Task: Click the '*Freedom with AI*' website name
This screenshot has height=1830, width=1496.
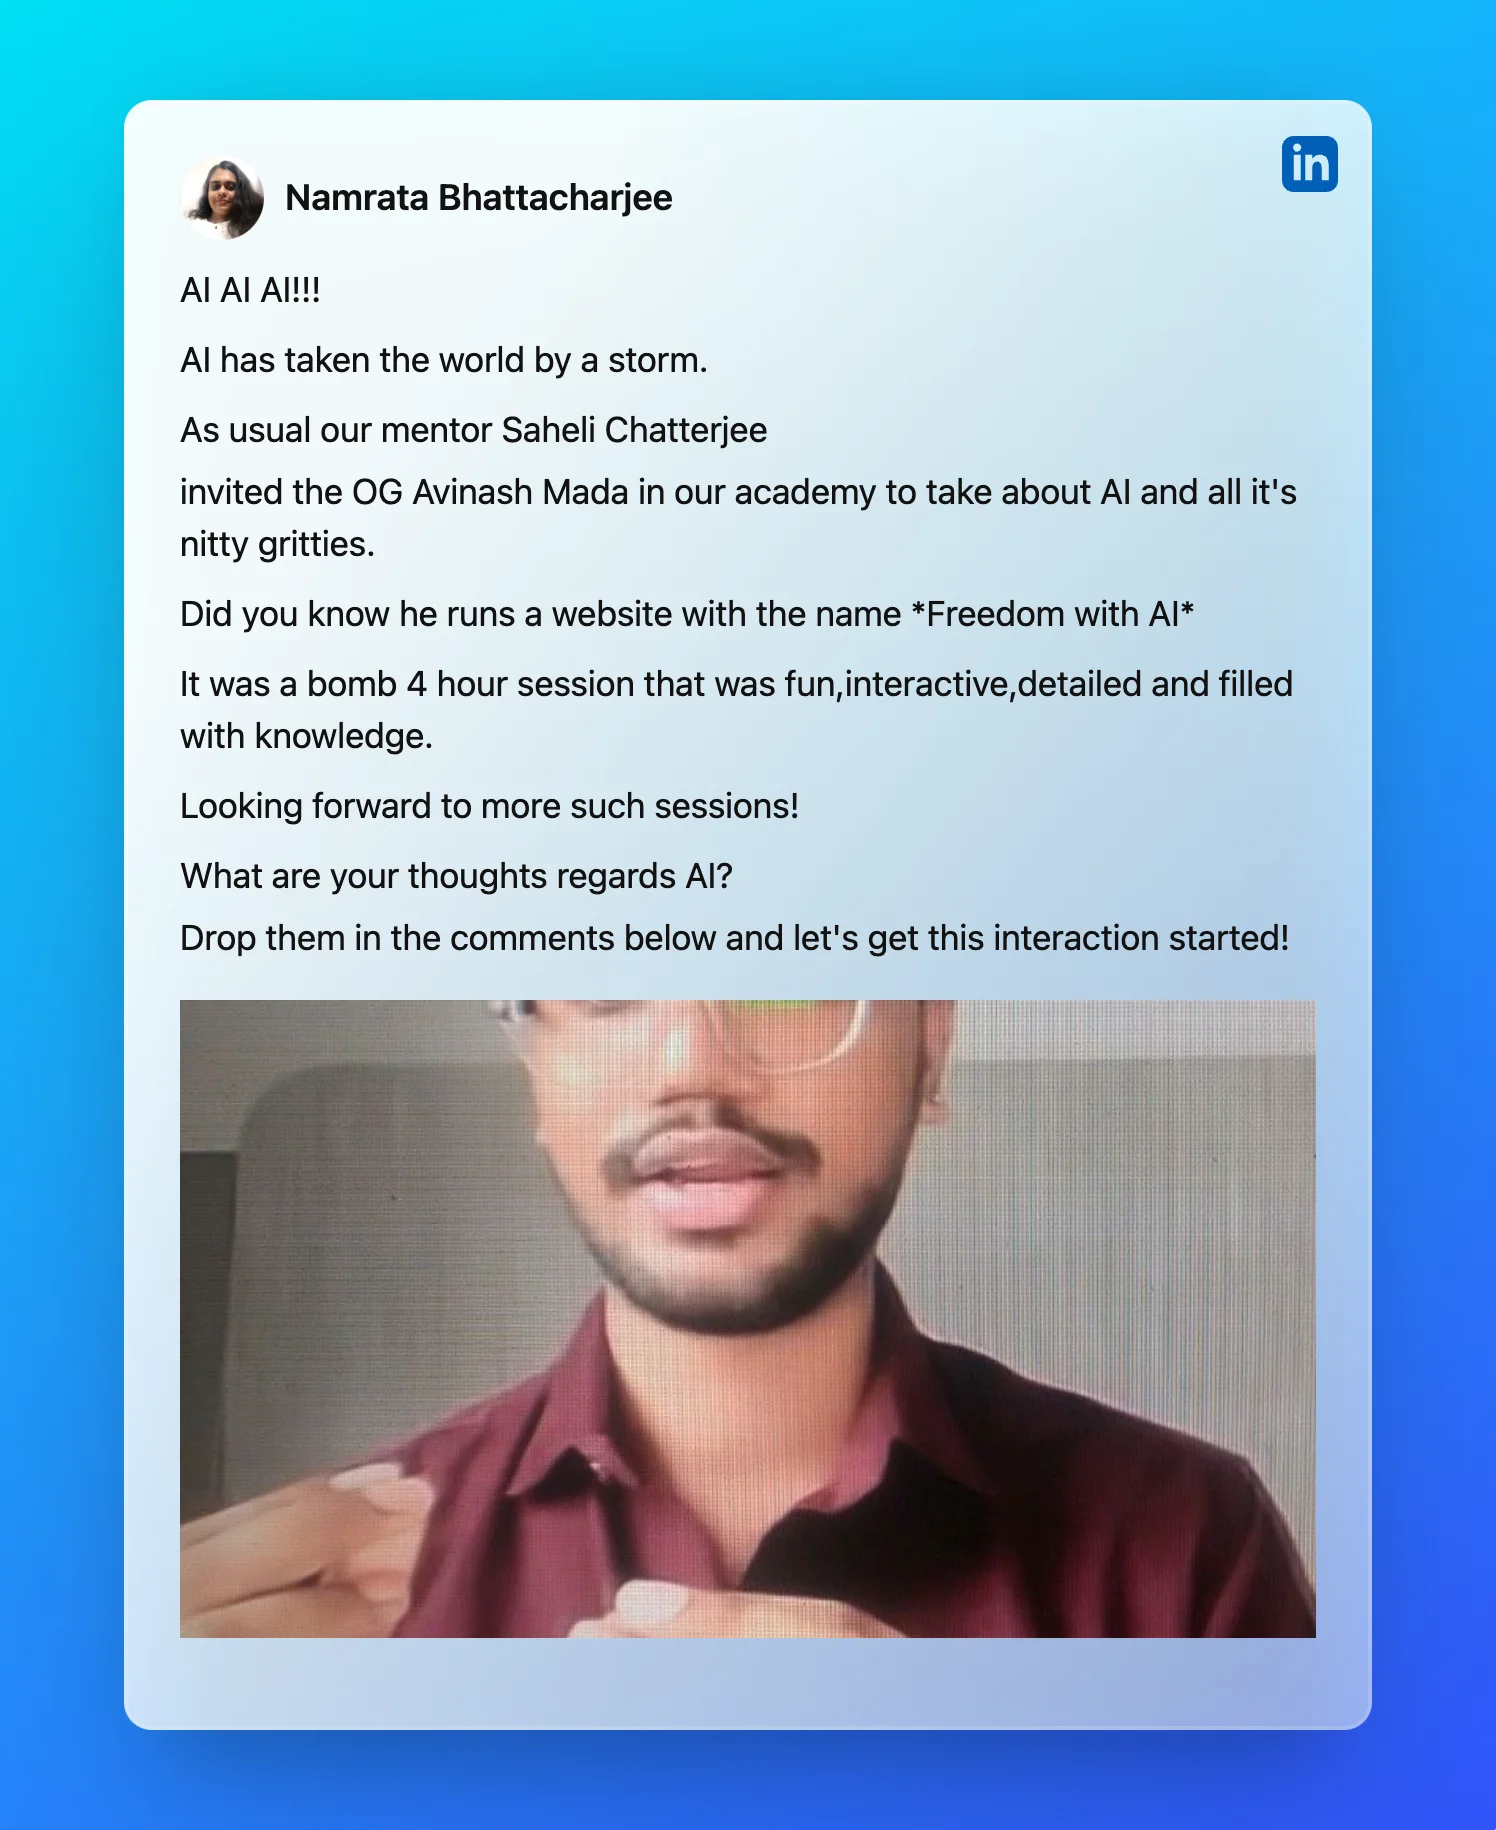Action: tap(1052, 614)
